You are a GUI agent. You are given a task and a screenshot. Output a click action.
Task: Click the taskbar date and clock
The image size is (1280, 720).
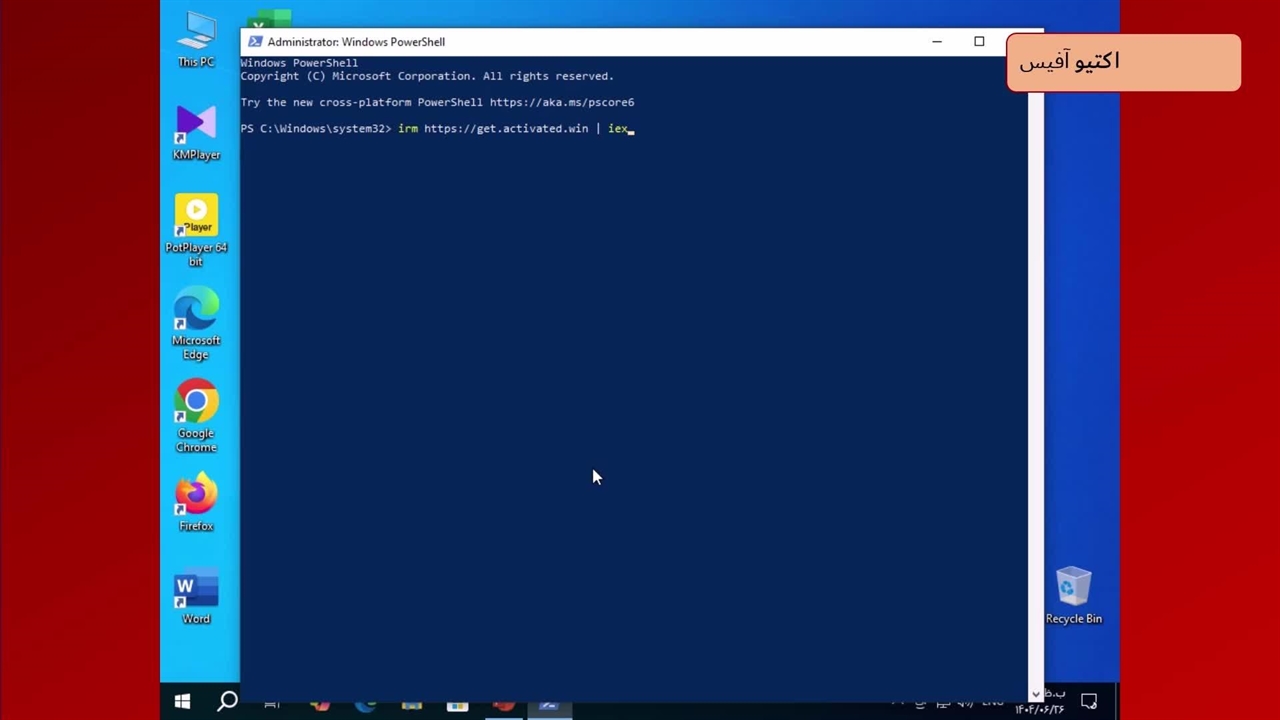(1040, 702)
